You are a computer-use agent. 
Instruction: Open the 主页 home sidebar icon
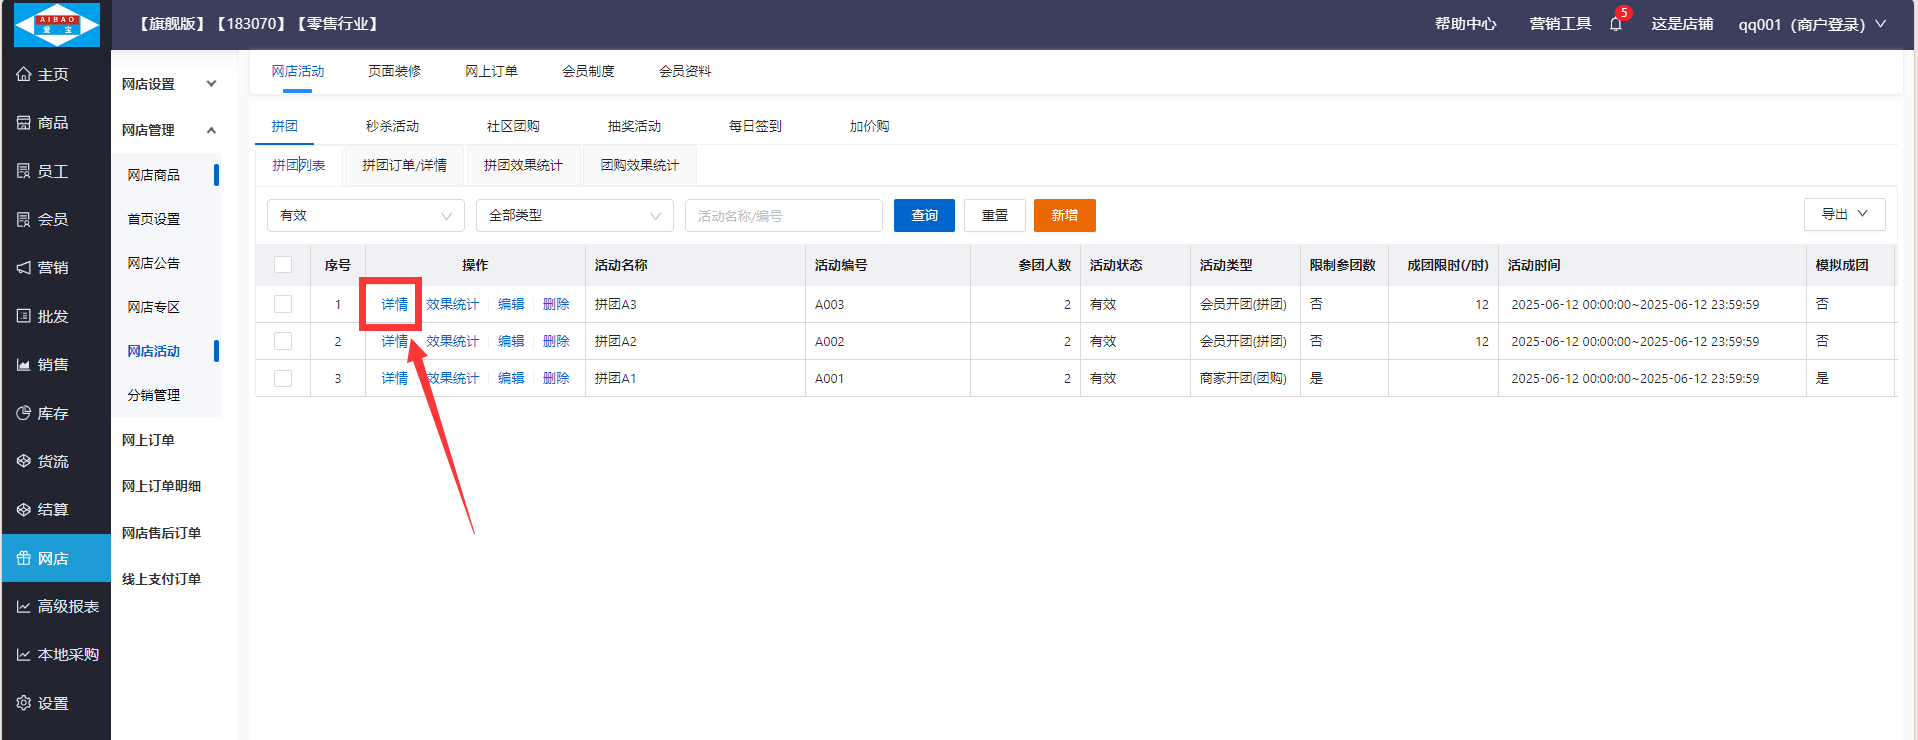[24, 75]
